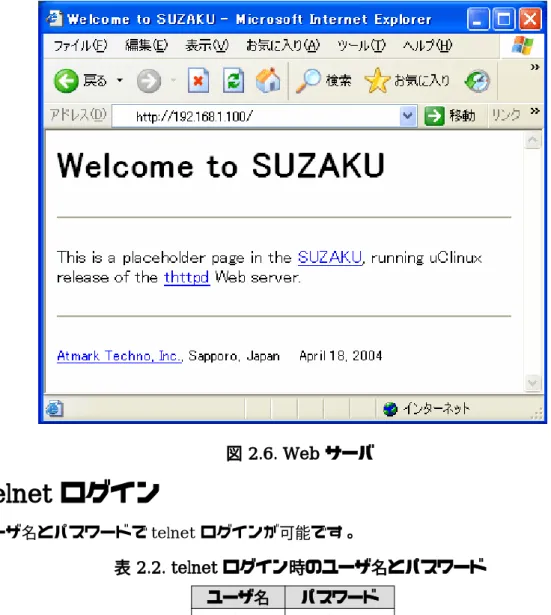Click the アドレス(D) address label
This screenshot has width=551, height=615.
pyautogui.click(x=78, y=115)
